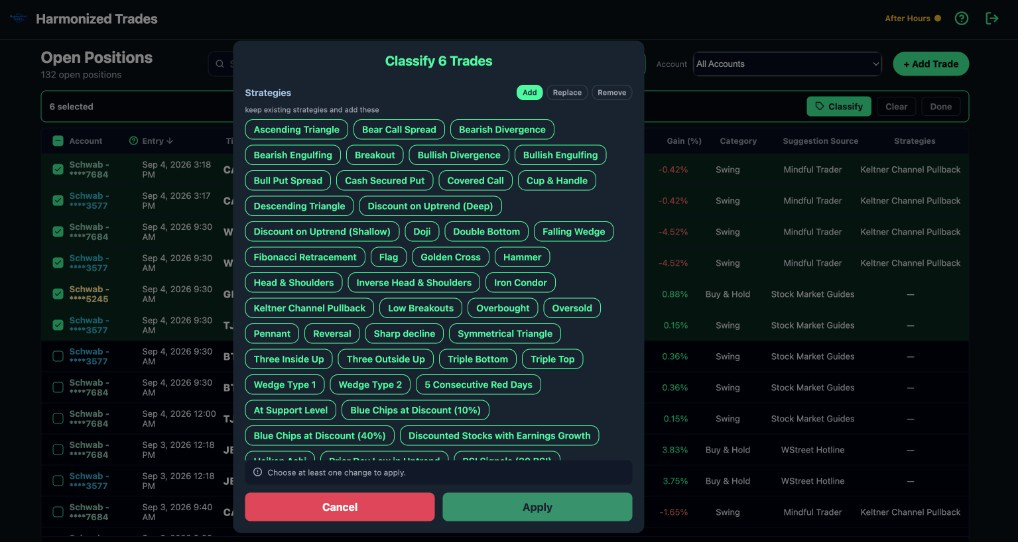
Task: Click the Clear selection button
Action: [x=896, y=106]
